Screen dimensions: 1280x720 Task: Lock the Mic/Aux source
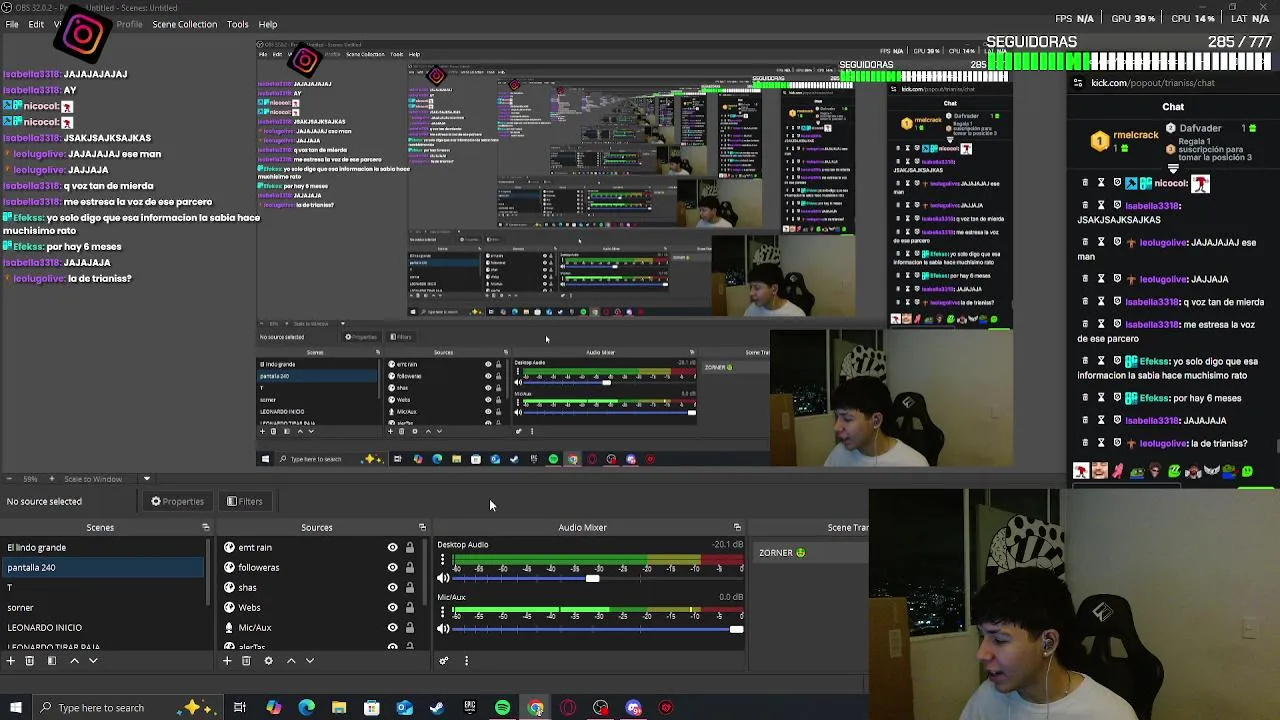(409, 627)
